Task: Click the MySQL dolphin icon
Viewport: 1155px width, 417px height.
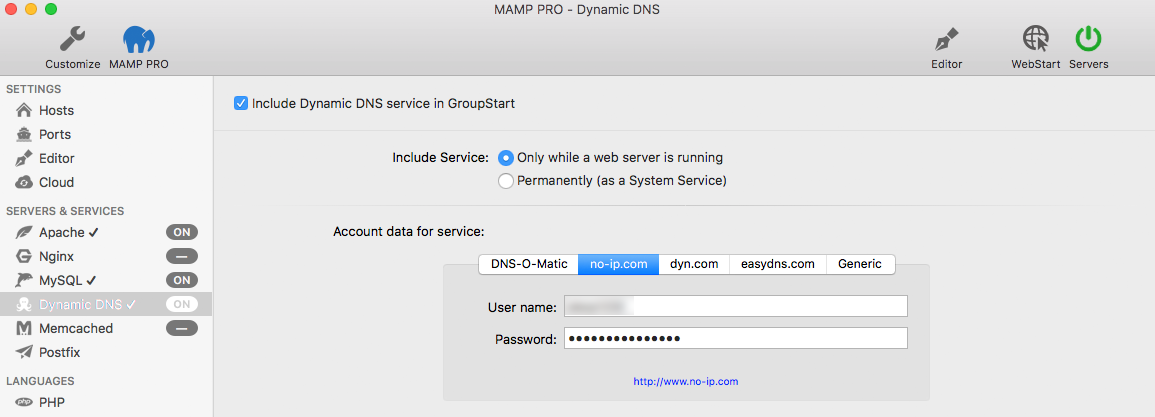Action: pos(24,280)
